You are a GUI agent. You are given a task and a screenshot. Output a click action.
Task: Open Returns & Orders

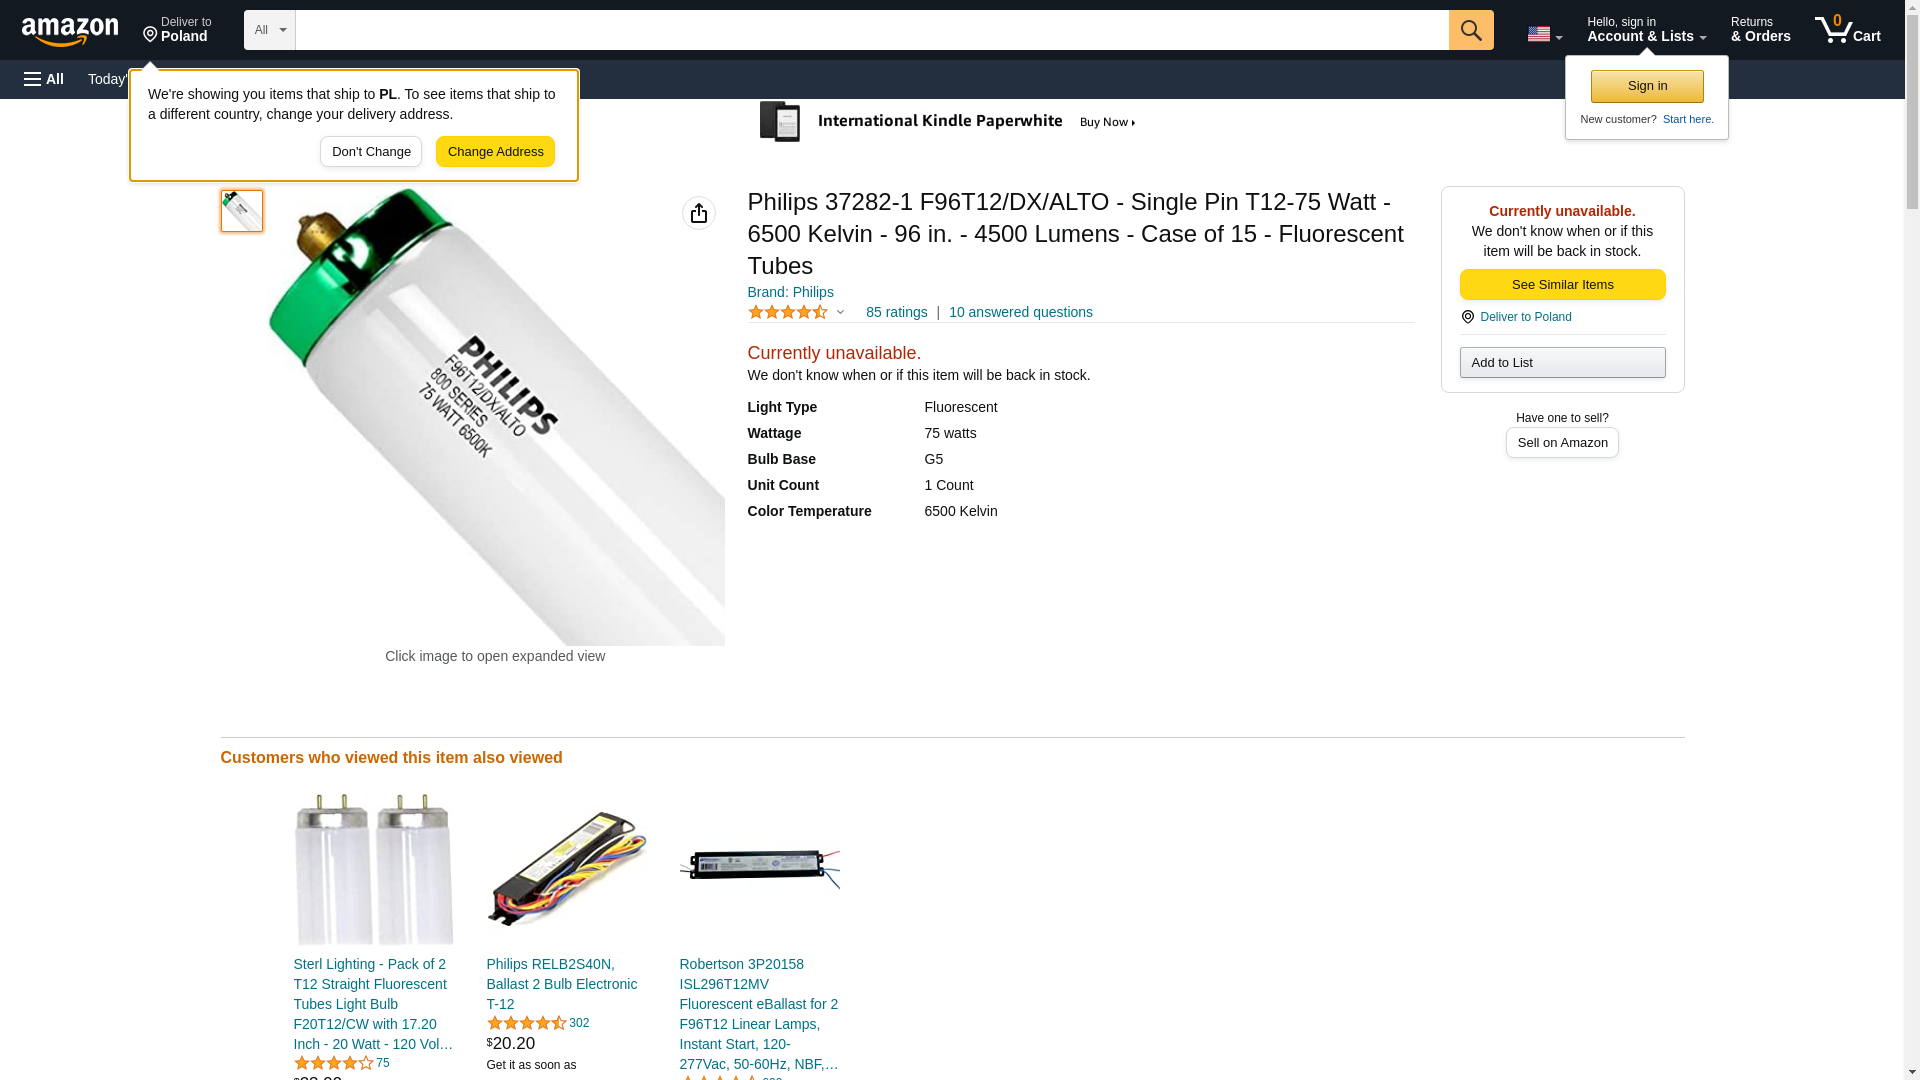(x=1760, y=30)
